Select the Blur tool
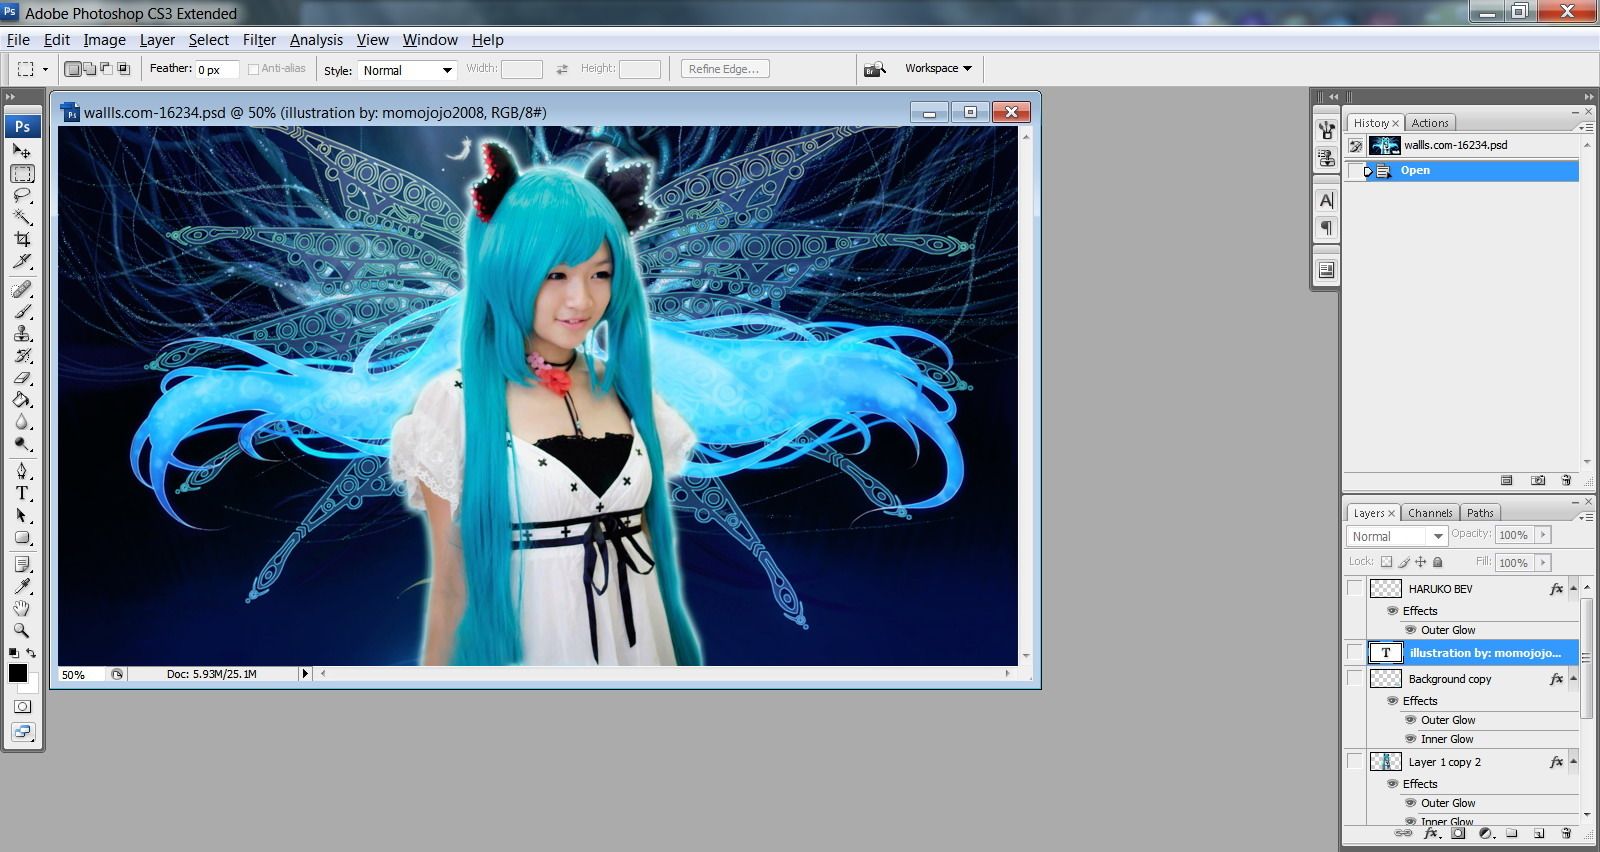1600x852 pixels. (22, 422)
